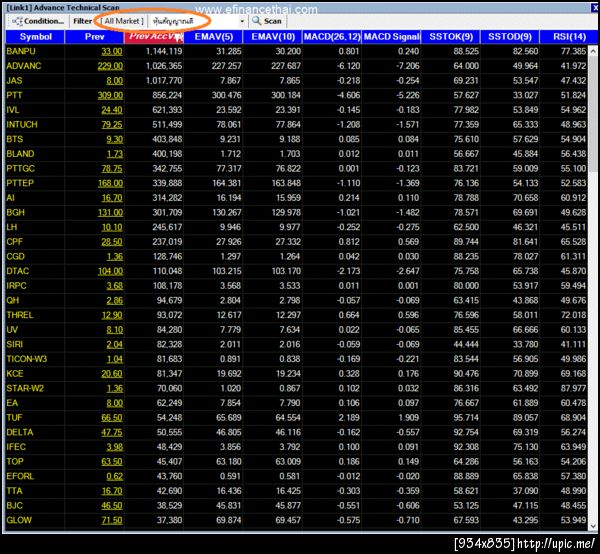Sort by the EMAV(10) column header
Screen dimensions: 600x554
[272, 37]
